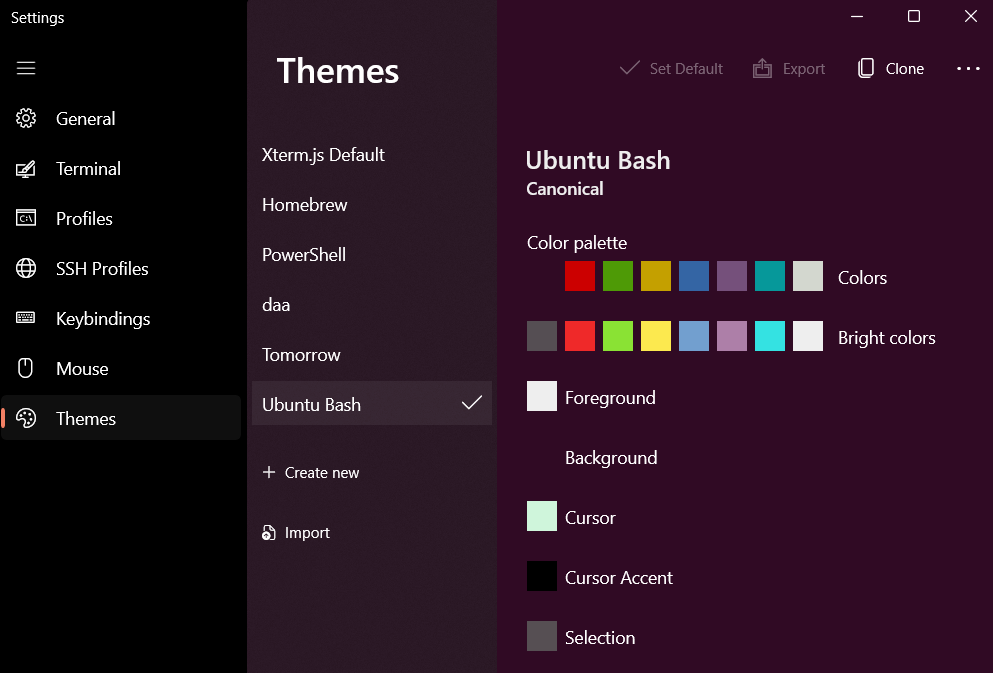Select the Homebrew theme
Image resolution: width=993 pixels, height=673 pixels.
(x=305, y=205)
